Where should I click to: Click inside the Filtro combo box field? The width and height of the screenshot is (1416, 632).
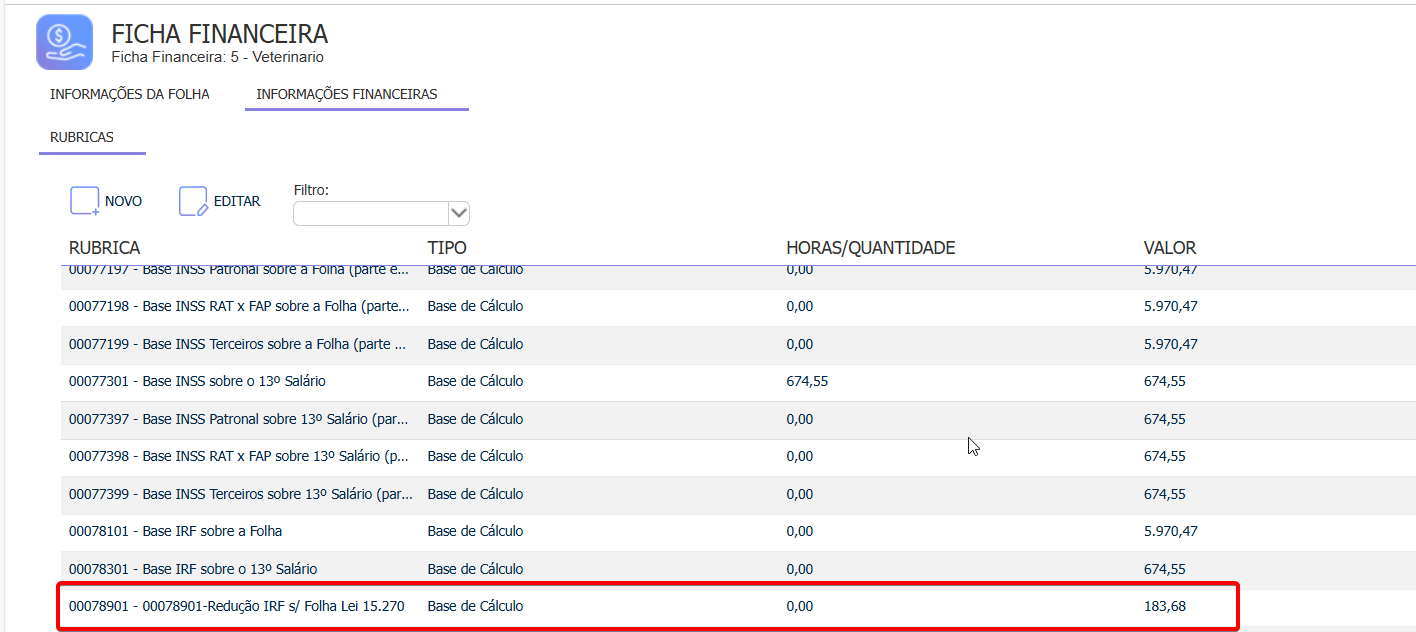coord(370,213)
